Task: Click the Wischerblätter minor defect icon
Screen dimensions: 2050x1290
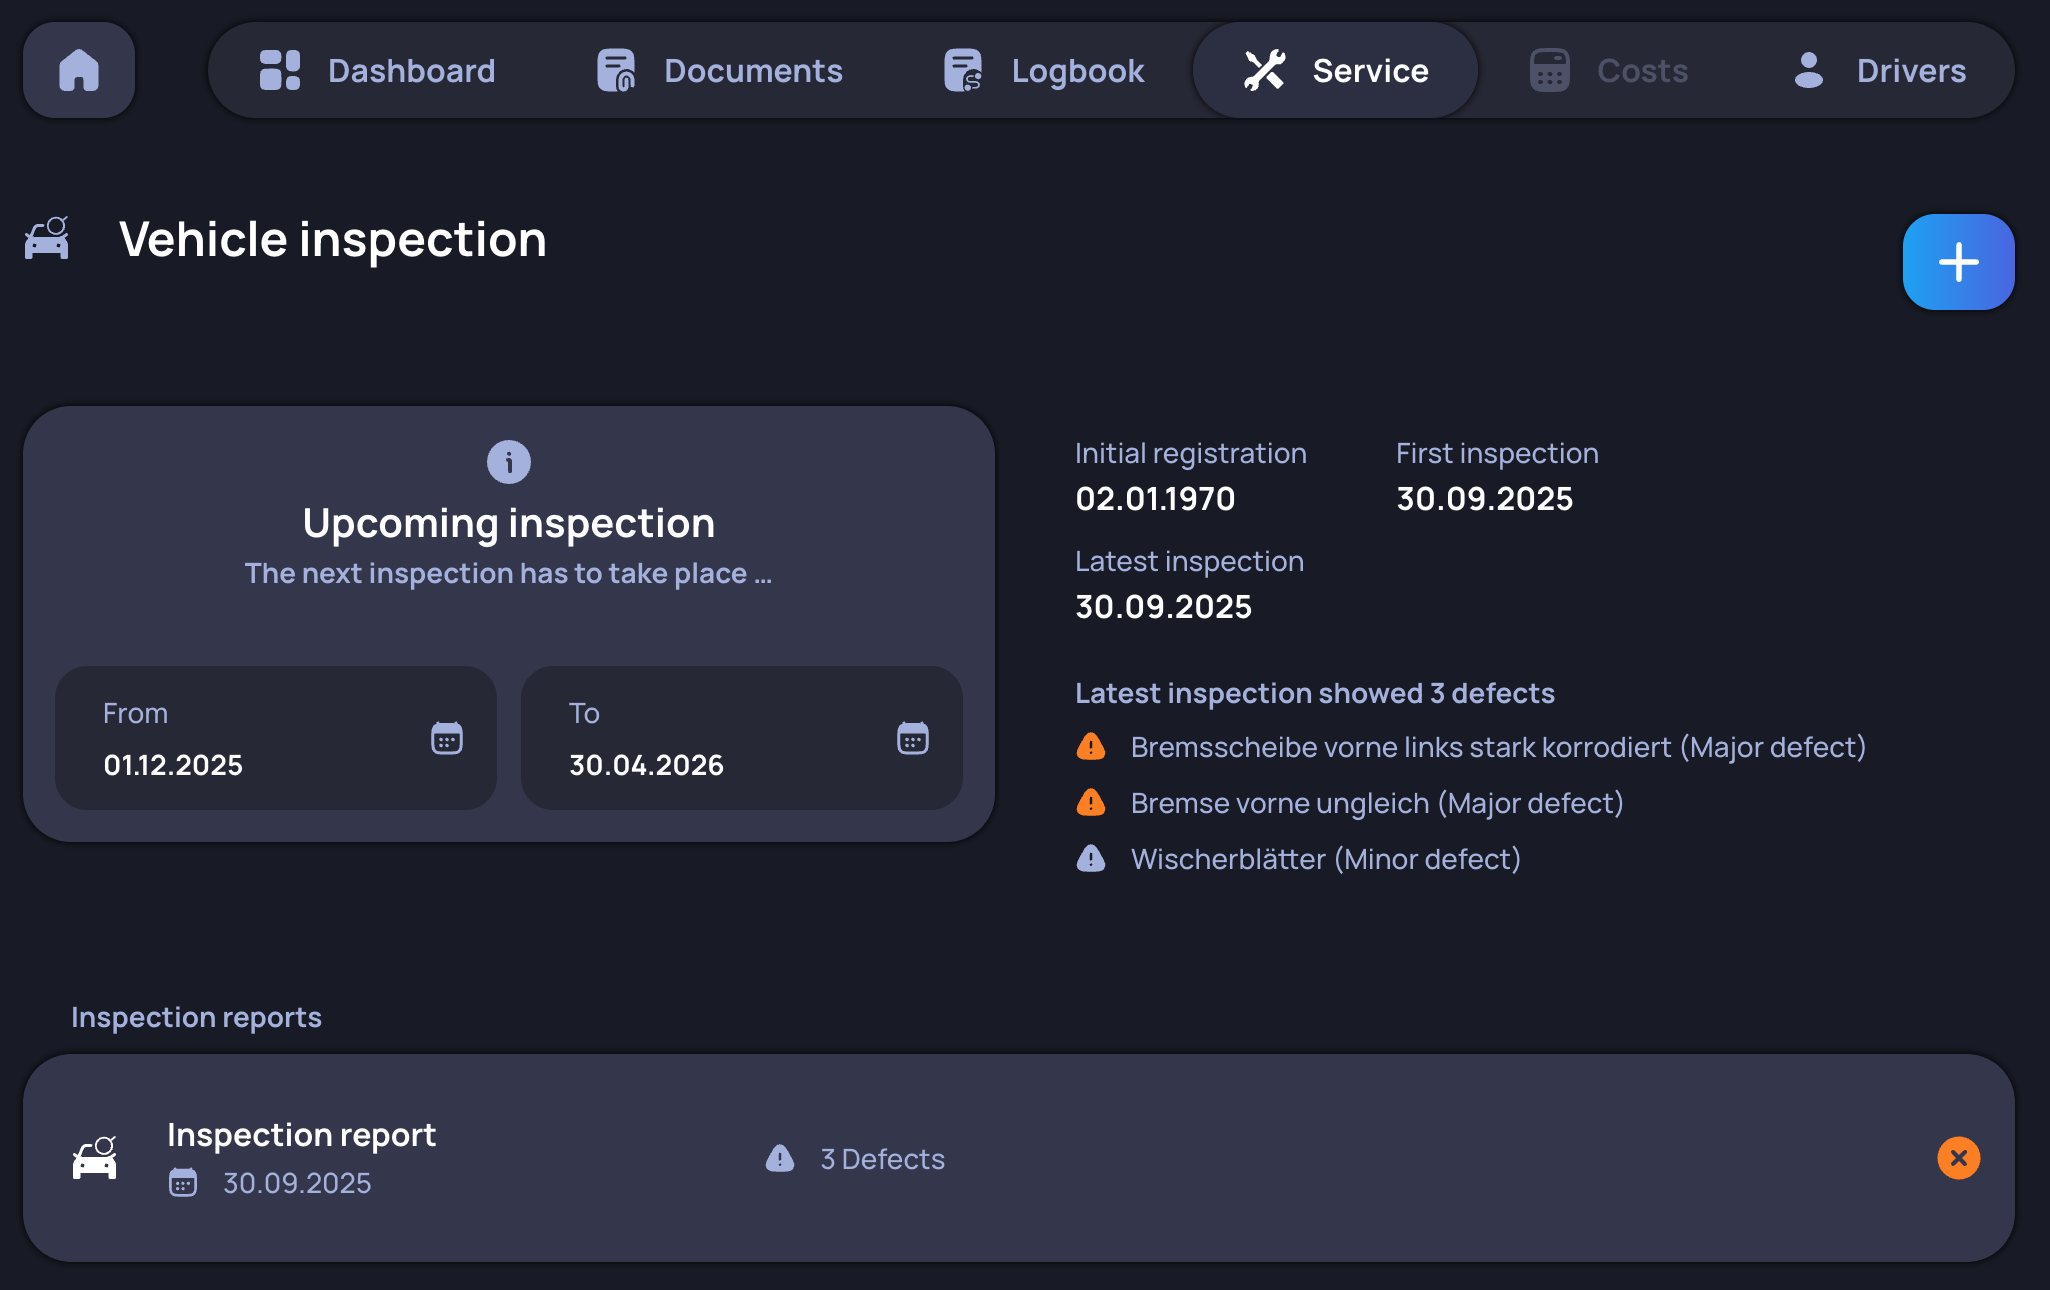Action: pos(1090,859)
